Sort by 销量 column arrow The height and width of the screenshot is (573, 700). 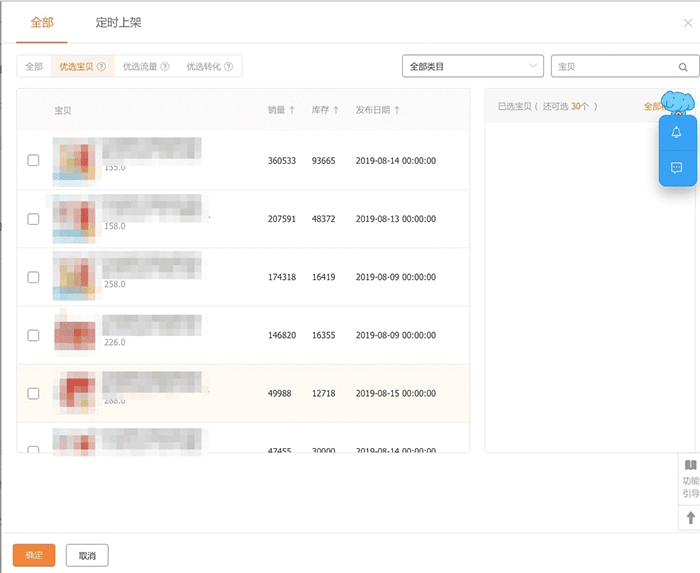pyautogui.click(x=292, y=110)
